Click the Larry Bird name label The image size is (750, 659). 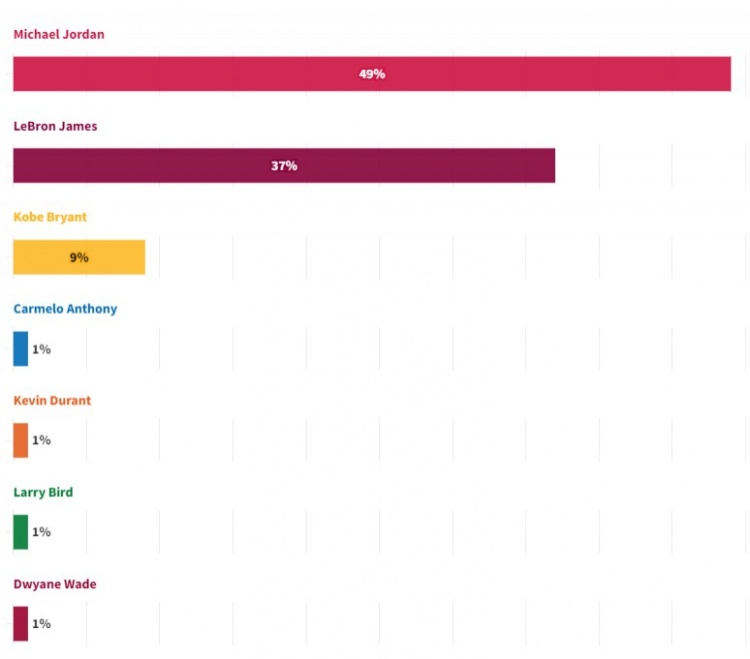coord(43,492)
